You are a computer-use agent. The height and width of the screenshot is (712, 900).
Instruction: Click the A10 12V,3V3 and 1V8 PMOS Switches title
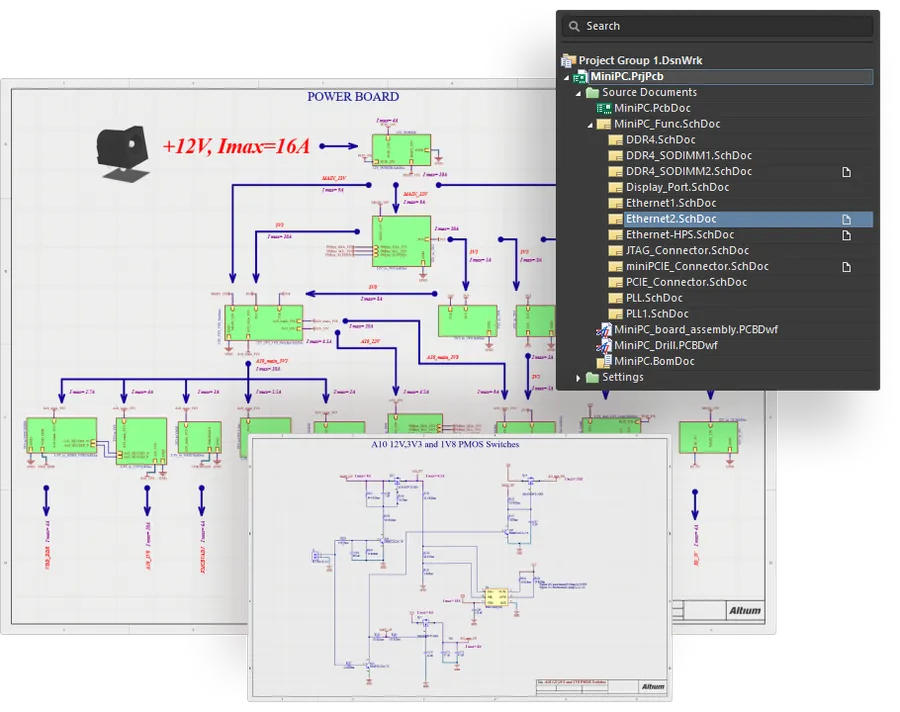pyautogui.click(x=445, y=444)
